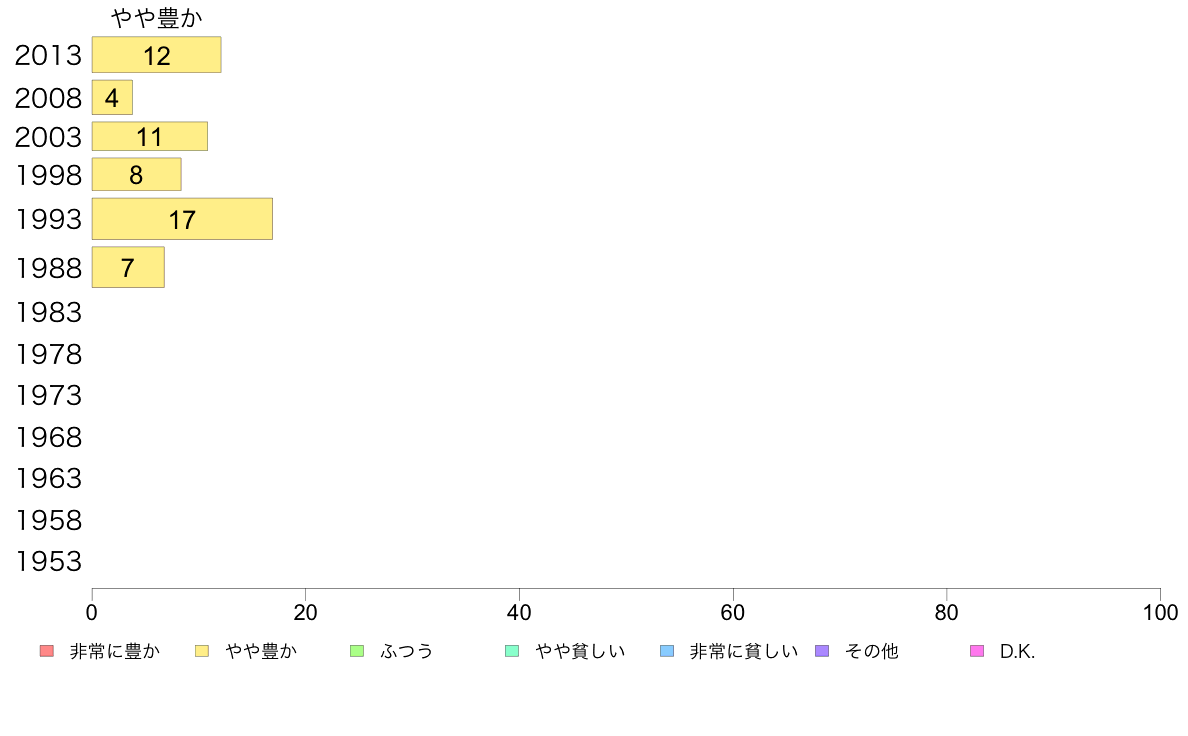Screen dimensions: 1188x736
Task: Click the 40 axis tick label
Action: click(519, 612)
